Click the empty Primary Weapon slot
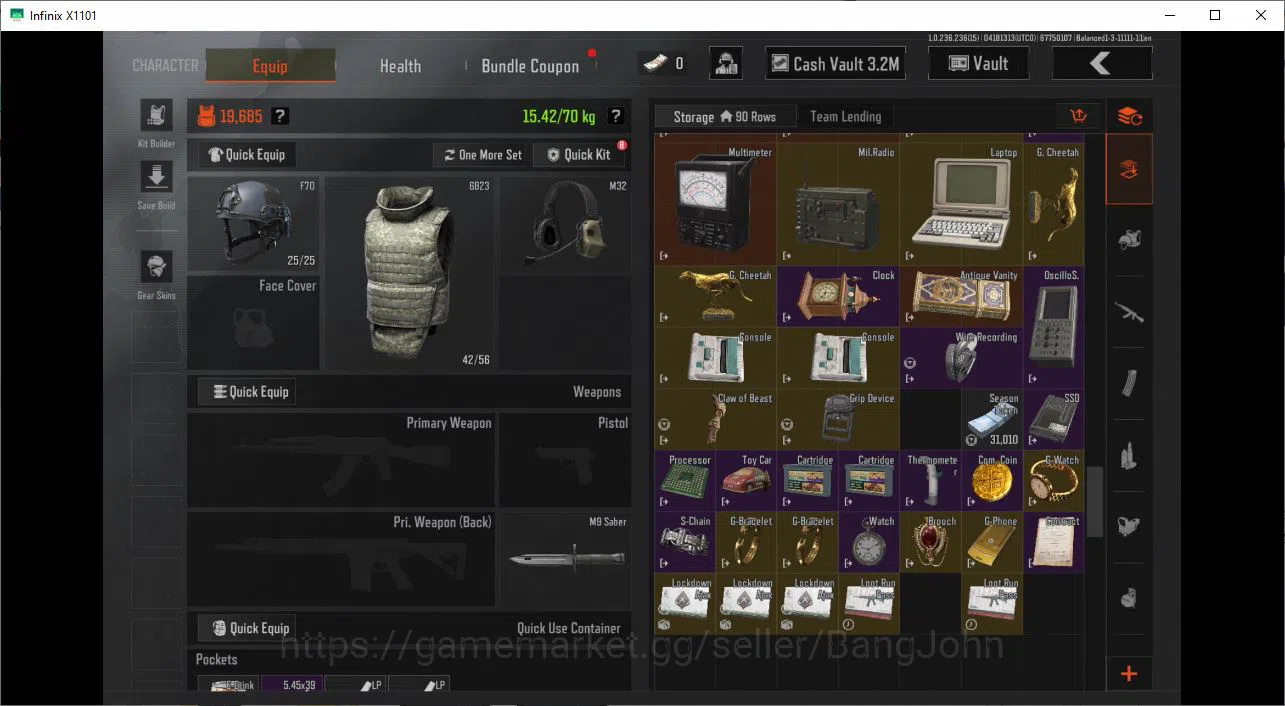This screenshot has width=1285, height=706. (x=341, y=459)
